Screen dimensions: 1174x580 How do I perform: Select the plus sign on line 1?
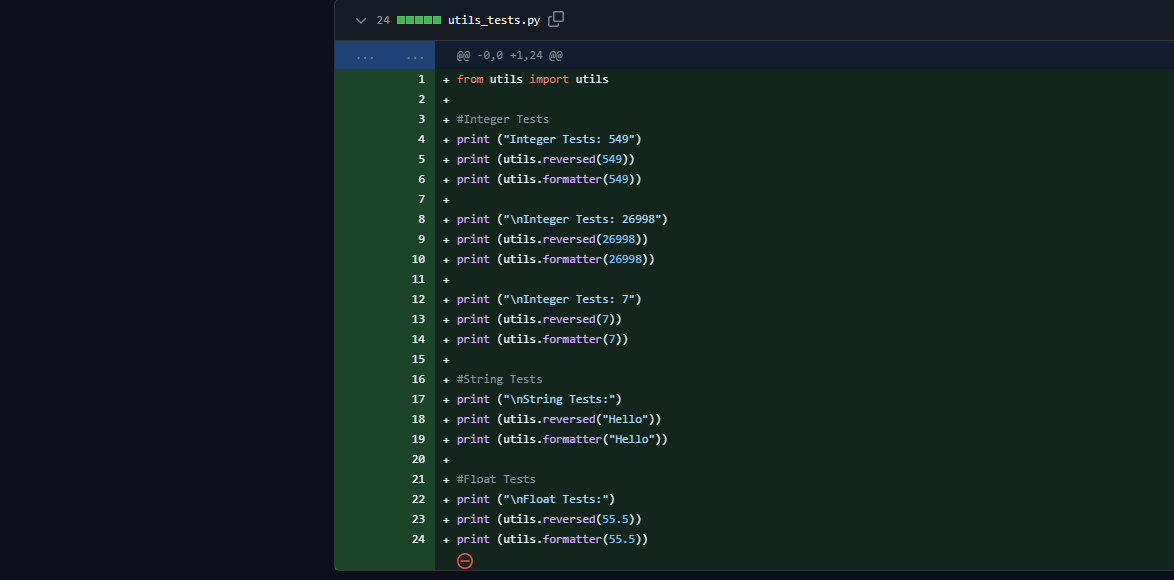(x=444, y=79)
